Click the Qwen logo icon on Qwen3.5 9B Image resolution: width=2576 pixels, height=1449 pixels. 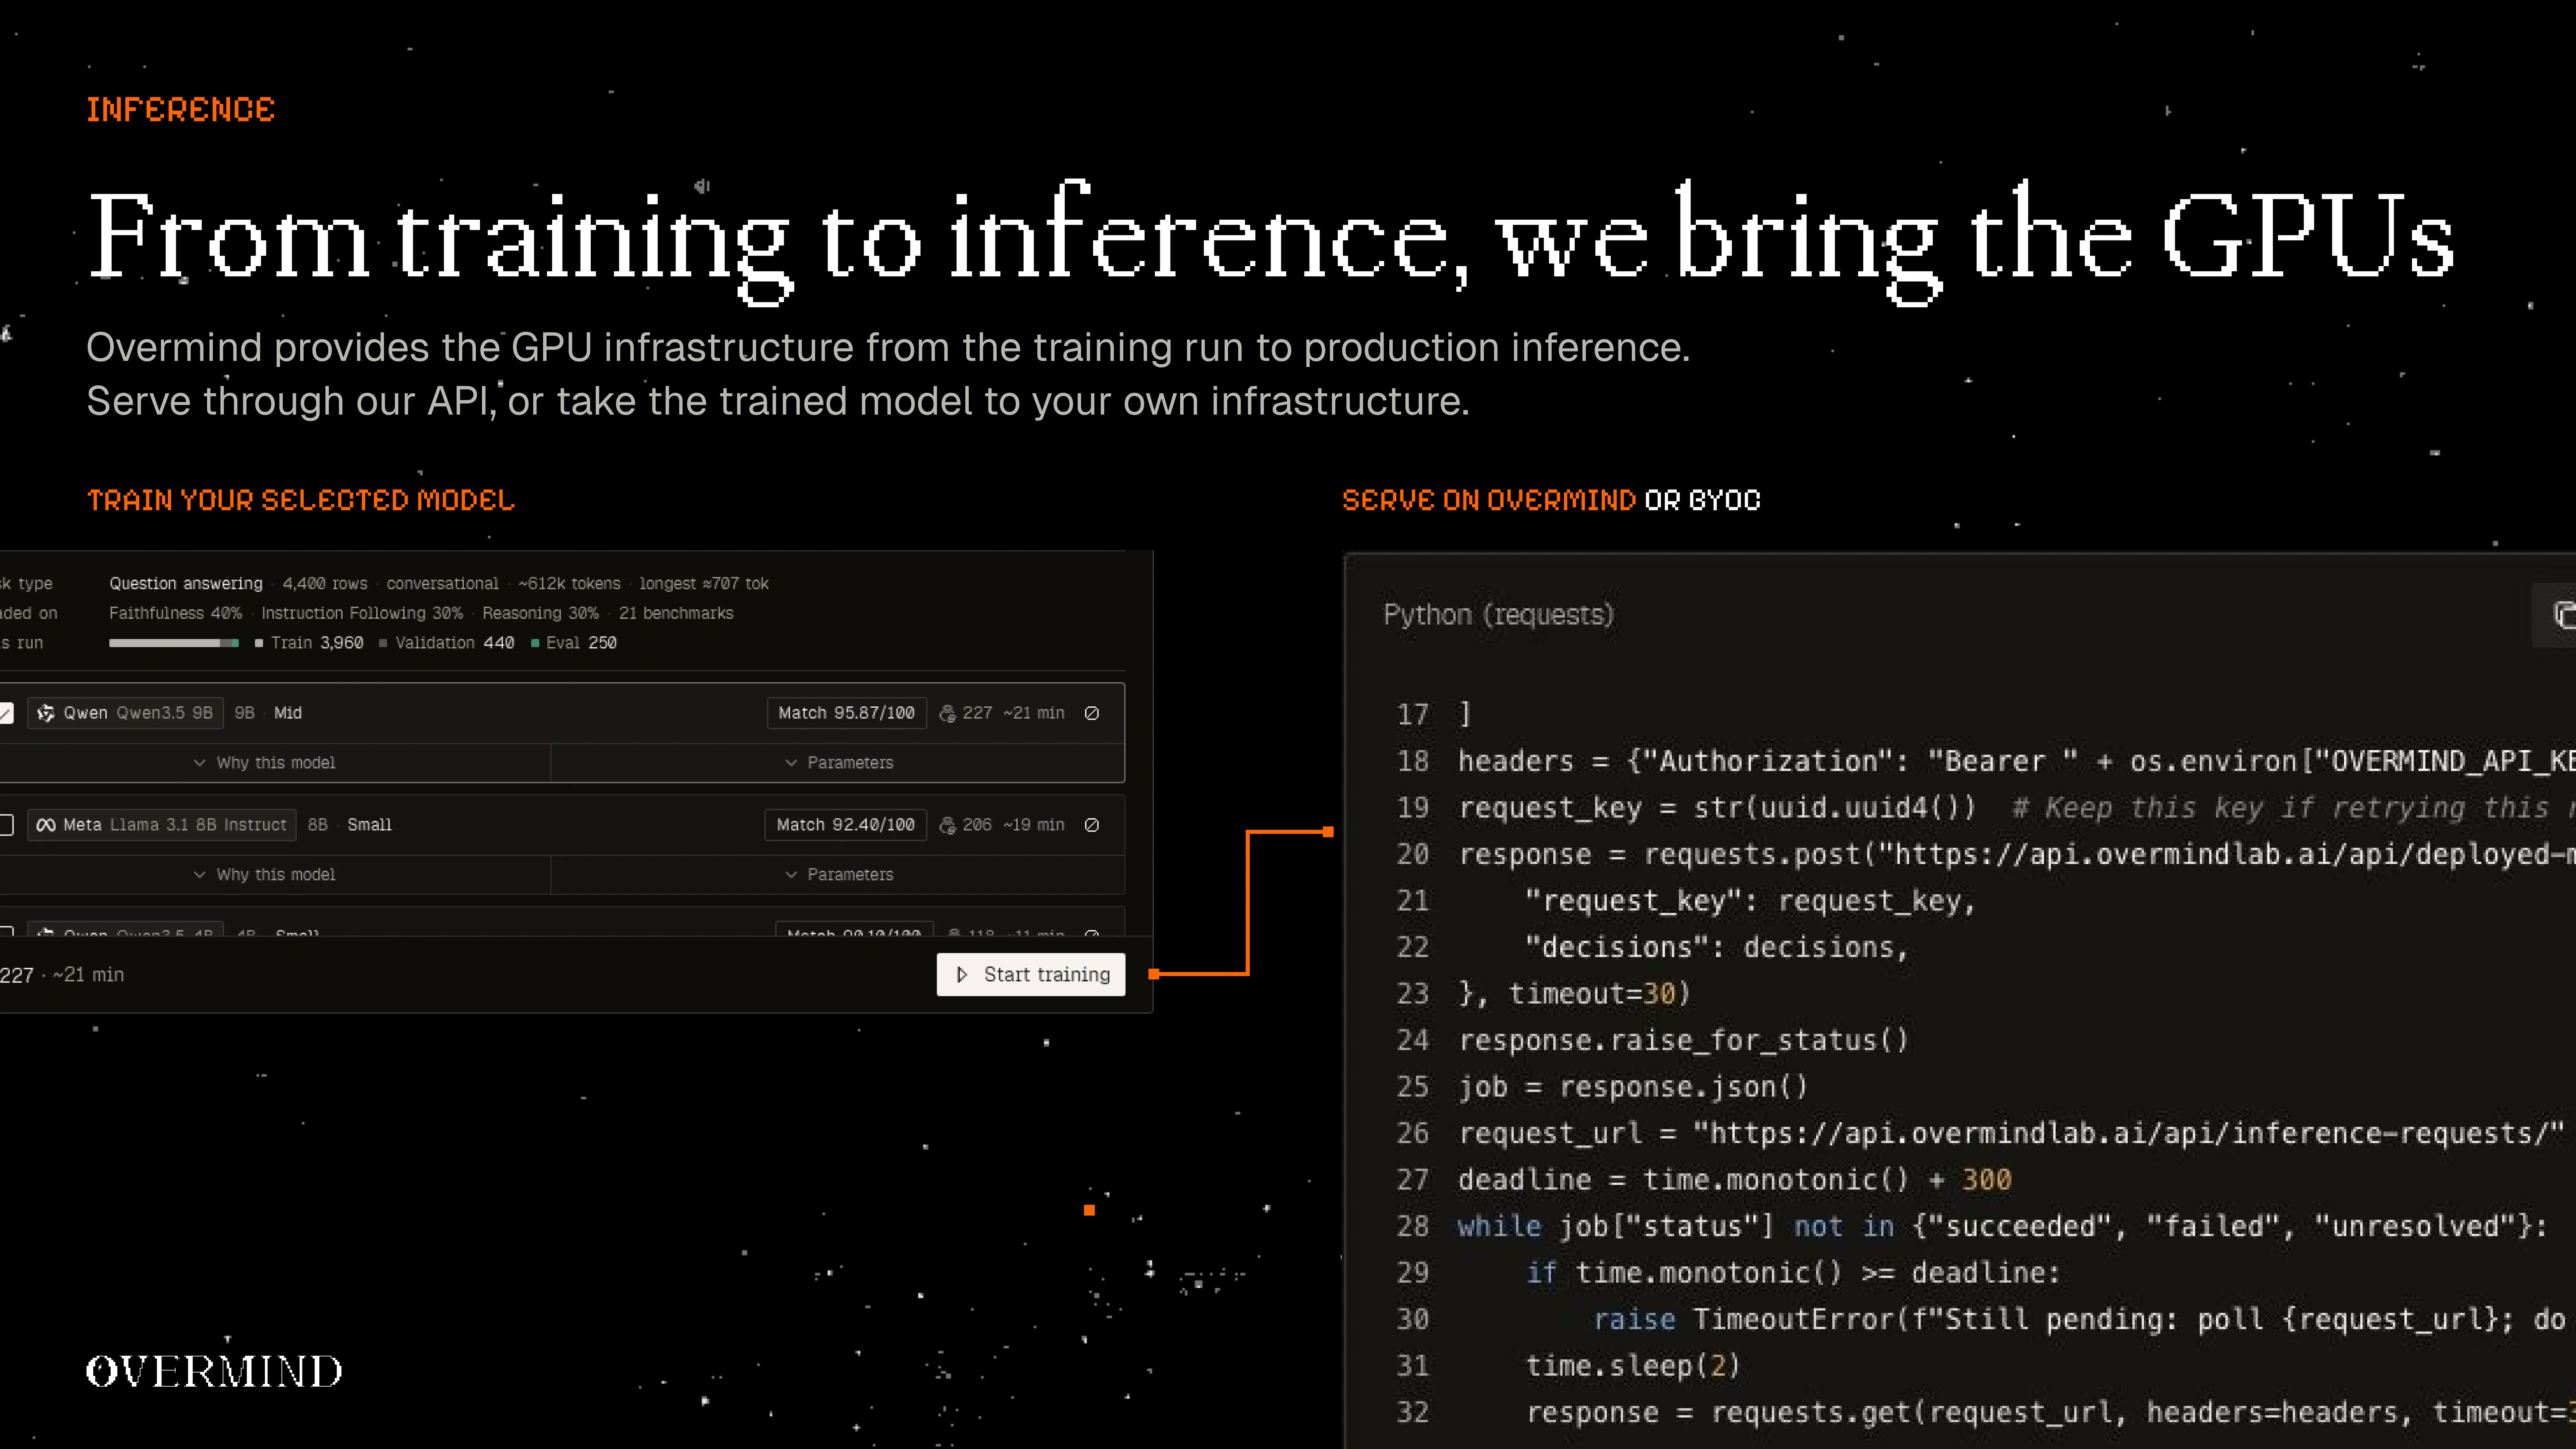46,713
